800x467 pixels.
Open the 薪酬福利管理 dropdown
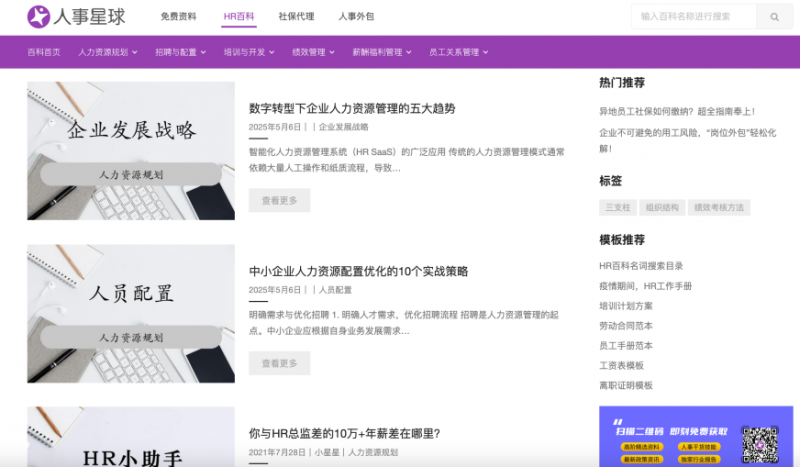(381, 52)
